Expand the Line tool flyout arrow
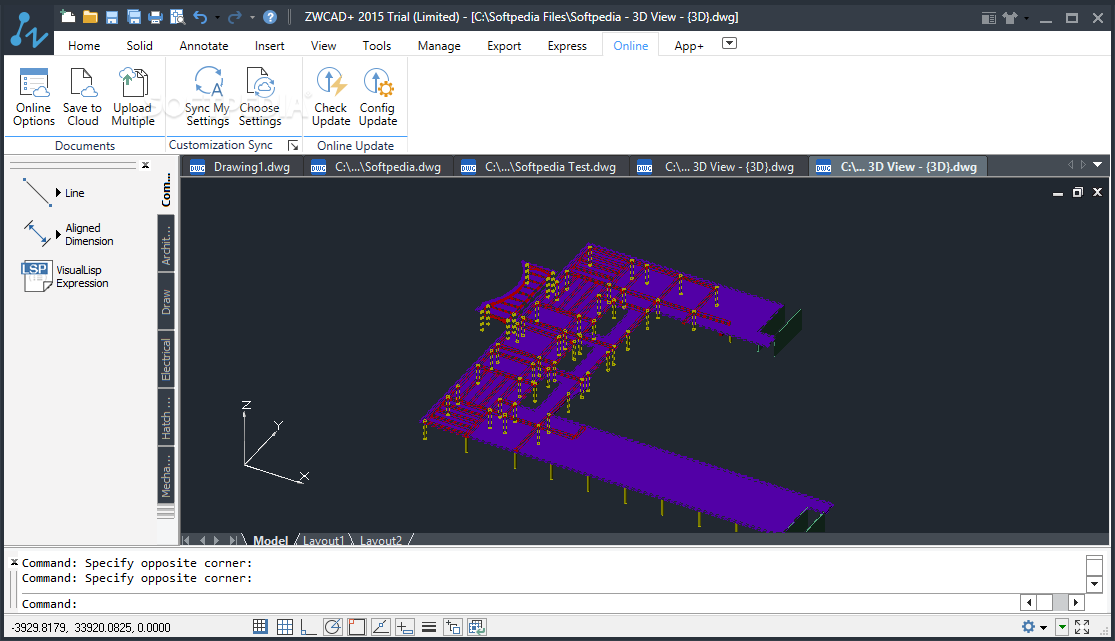 58,193
